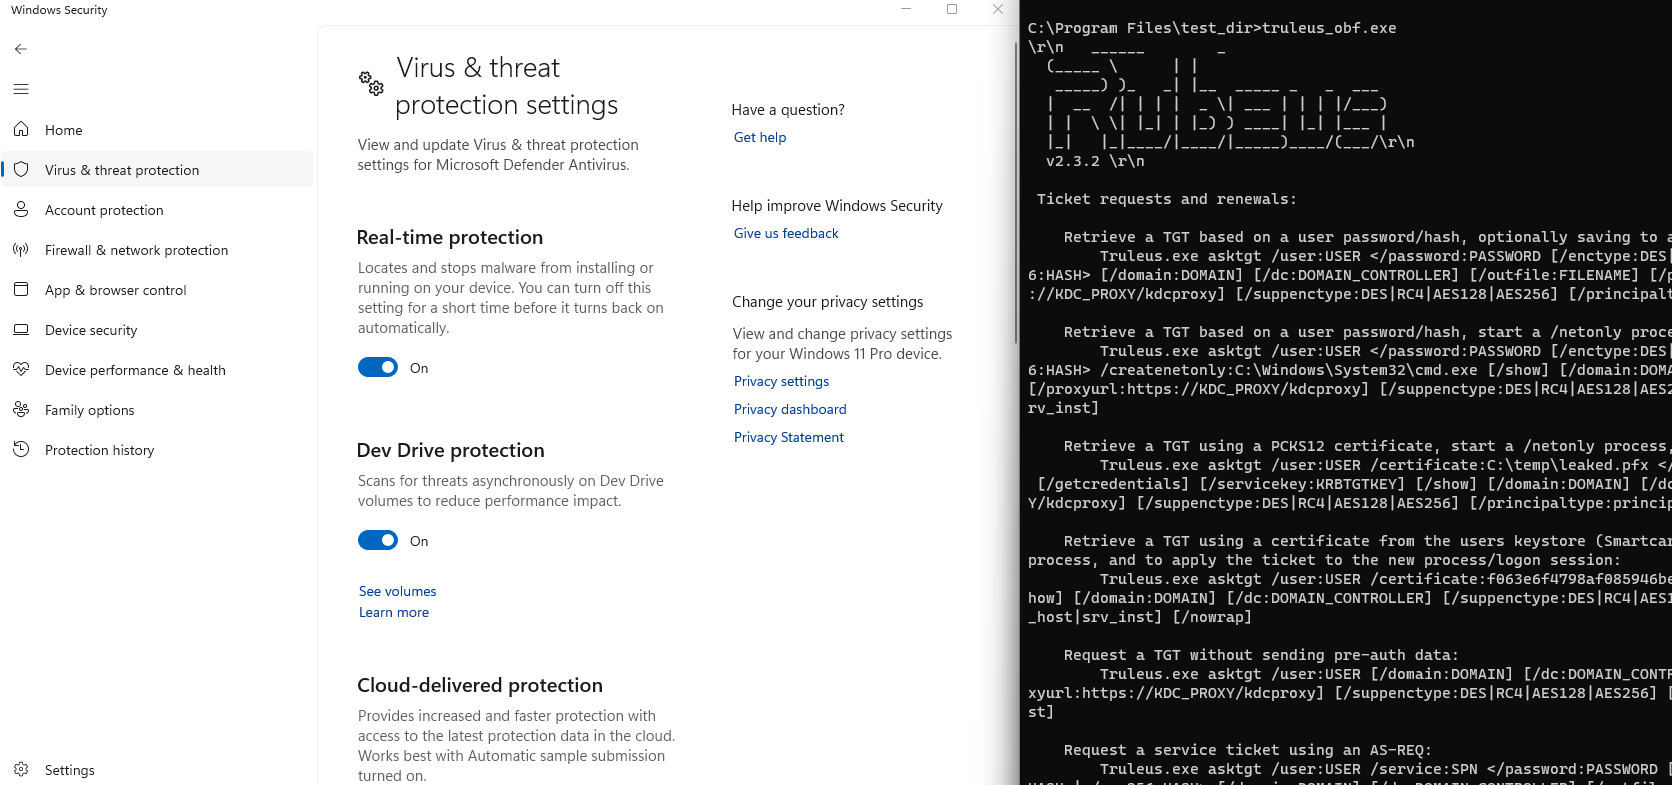The width and height of the screenshot is (1672, 785).
Task: Click the v2.3.2 version text in terminal
Action: [x=1095, y=161]
